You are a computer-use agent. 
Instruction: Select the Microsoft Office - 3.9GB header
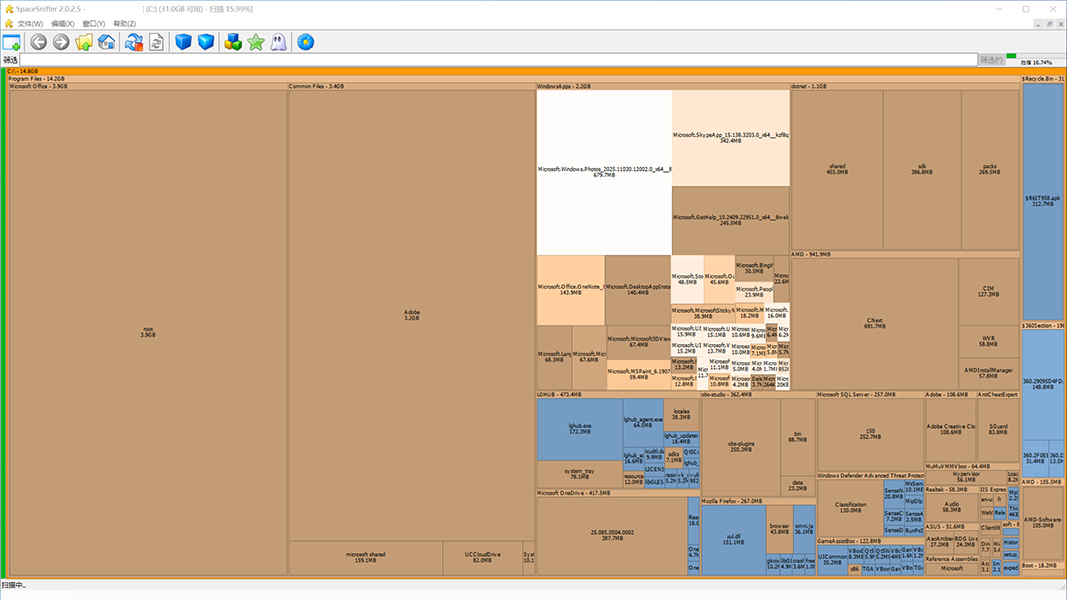pyautogui.click(x=148, y=86)
